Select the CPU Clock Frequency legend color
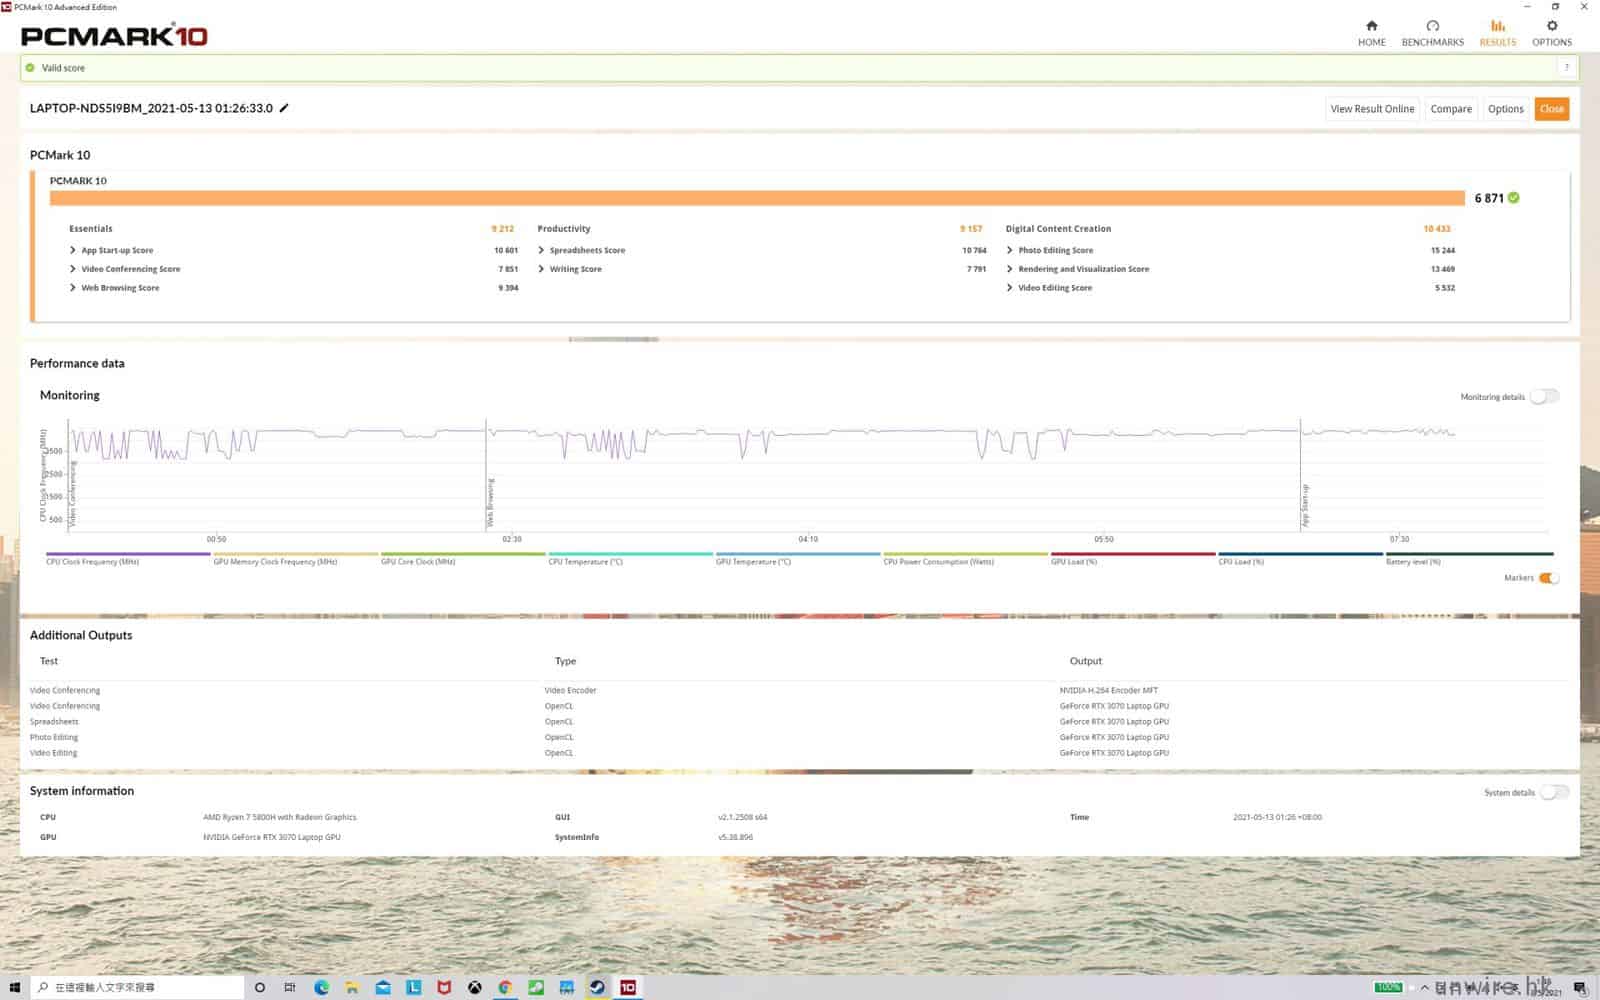The image size is (1600, 1000). pos(128,554)
